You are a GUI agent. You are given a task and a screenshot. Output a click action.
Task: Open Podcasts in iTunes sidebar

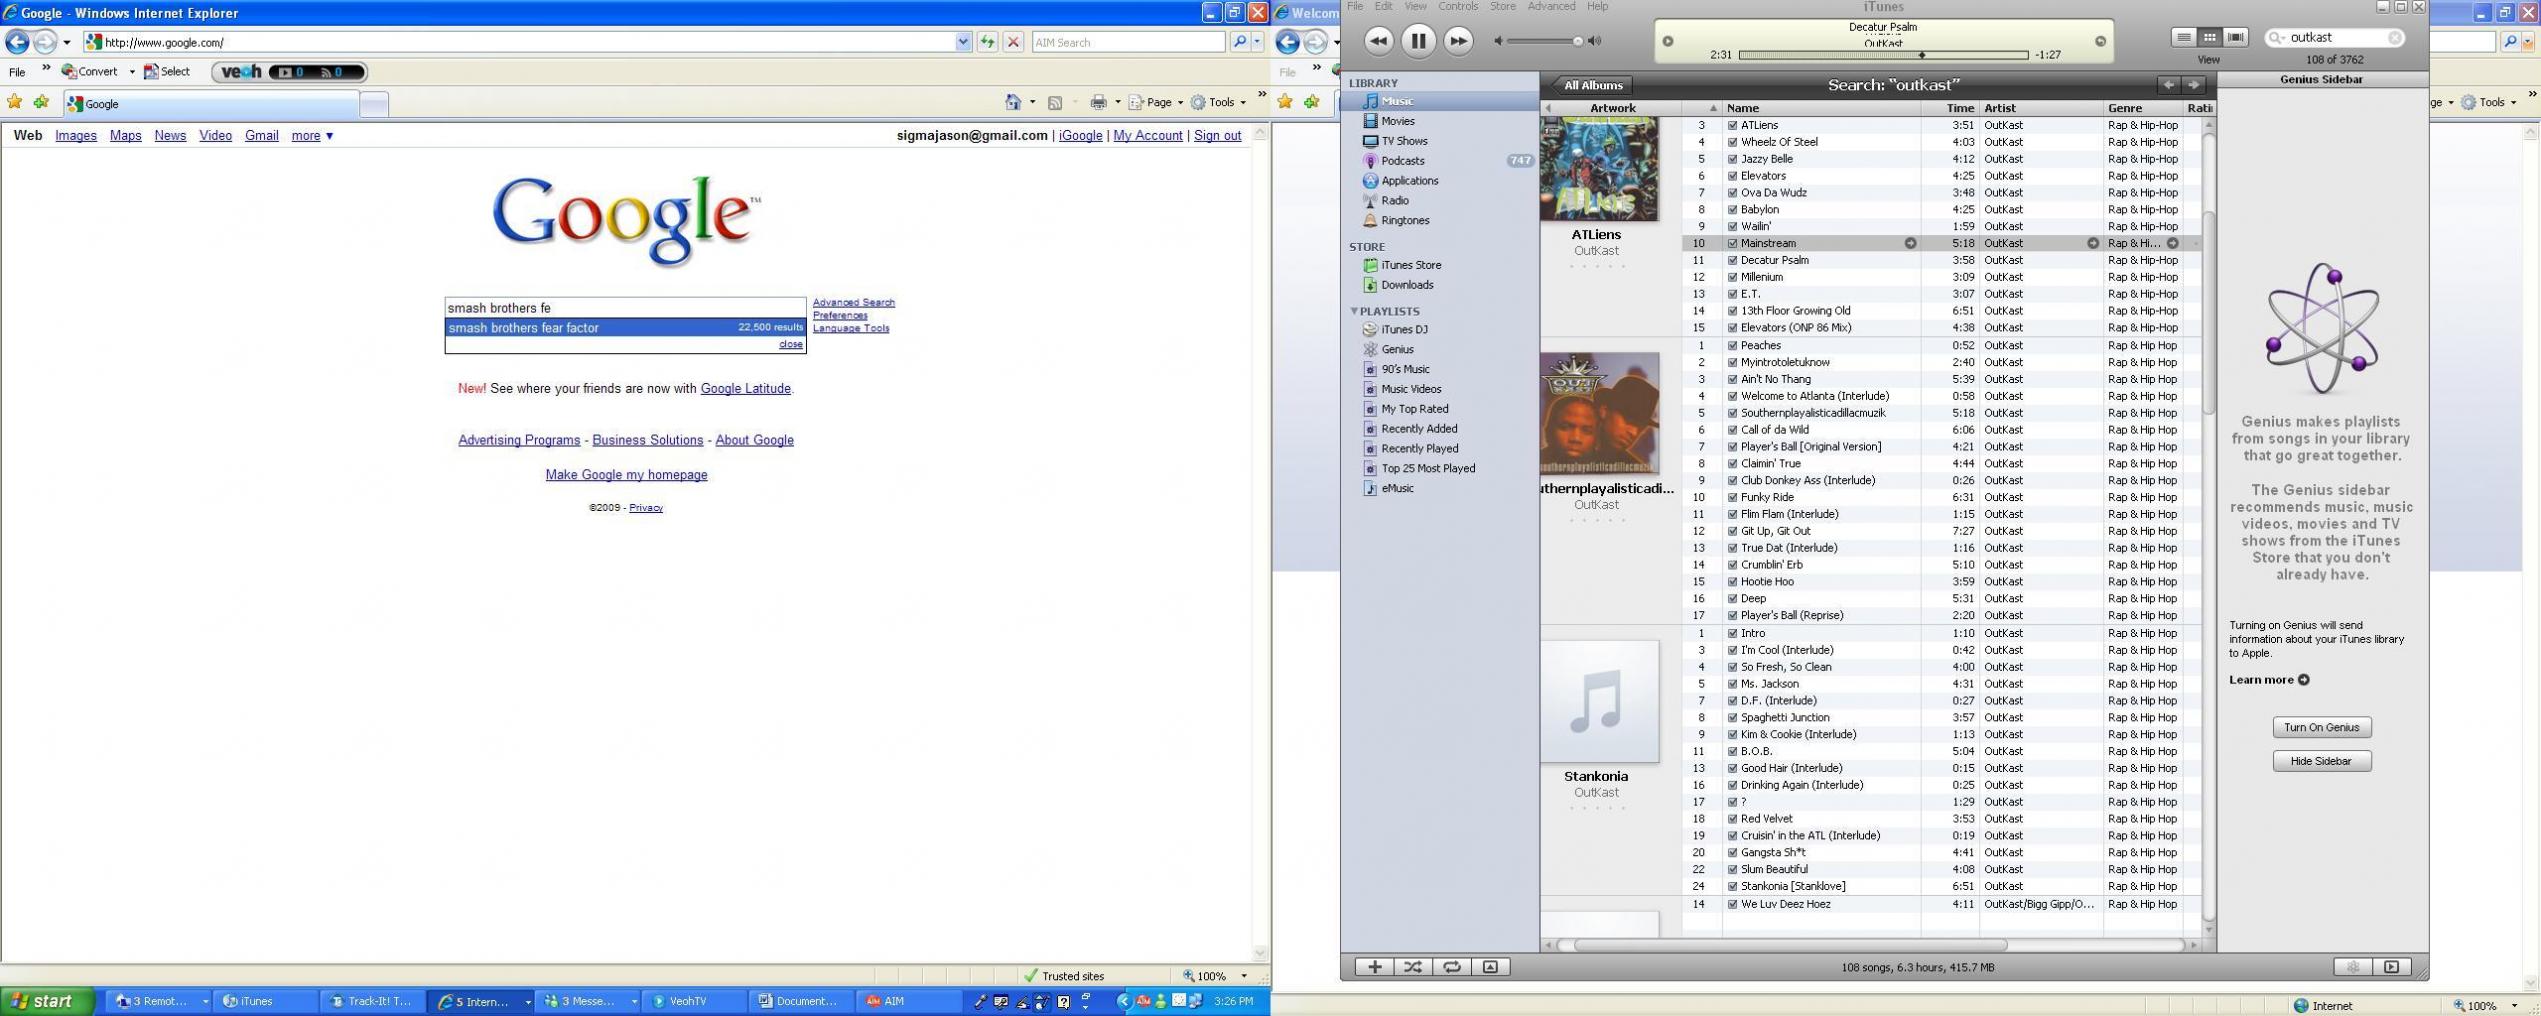click(x=1402, y=161)
